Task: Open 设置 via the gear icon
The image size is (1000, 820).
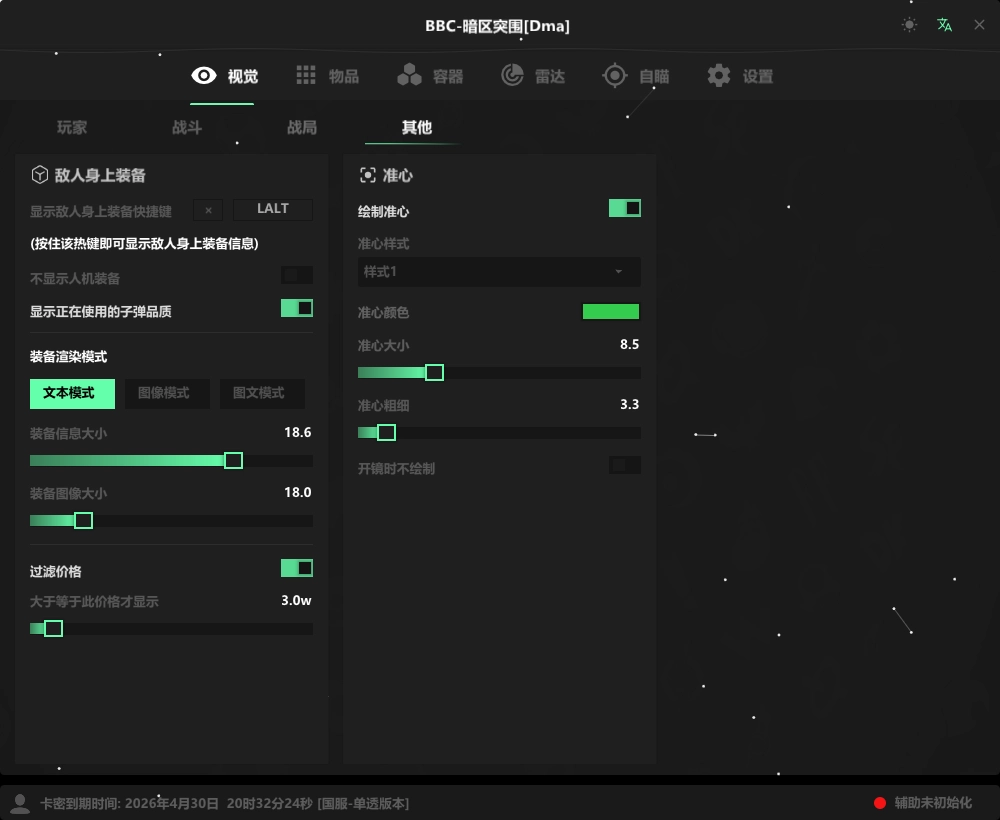Action: coord(718,76)
